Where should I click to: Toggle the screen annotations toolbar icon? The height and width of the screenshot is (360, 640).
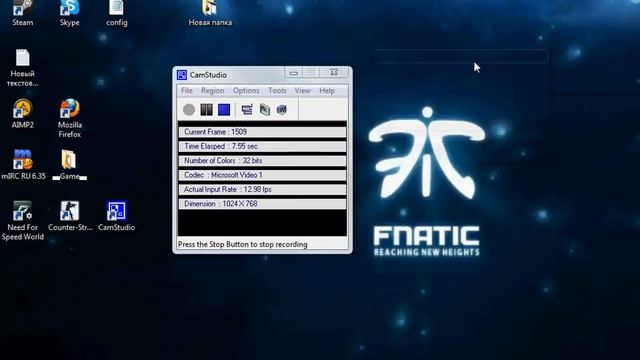pos(247,109)
